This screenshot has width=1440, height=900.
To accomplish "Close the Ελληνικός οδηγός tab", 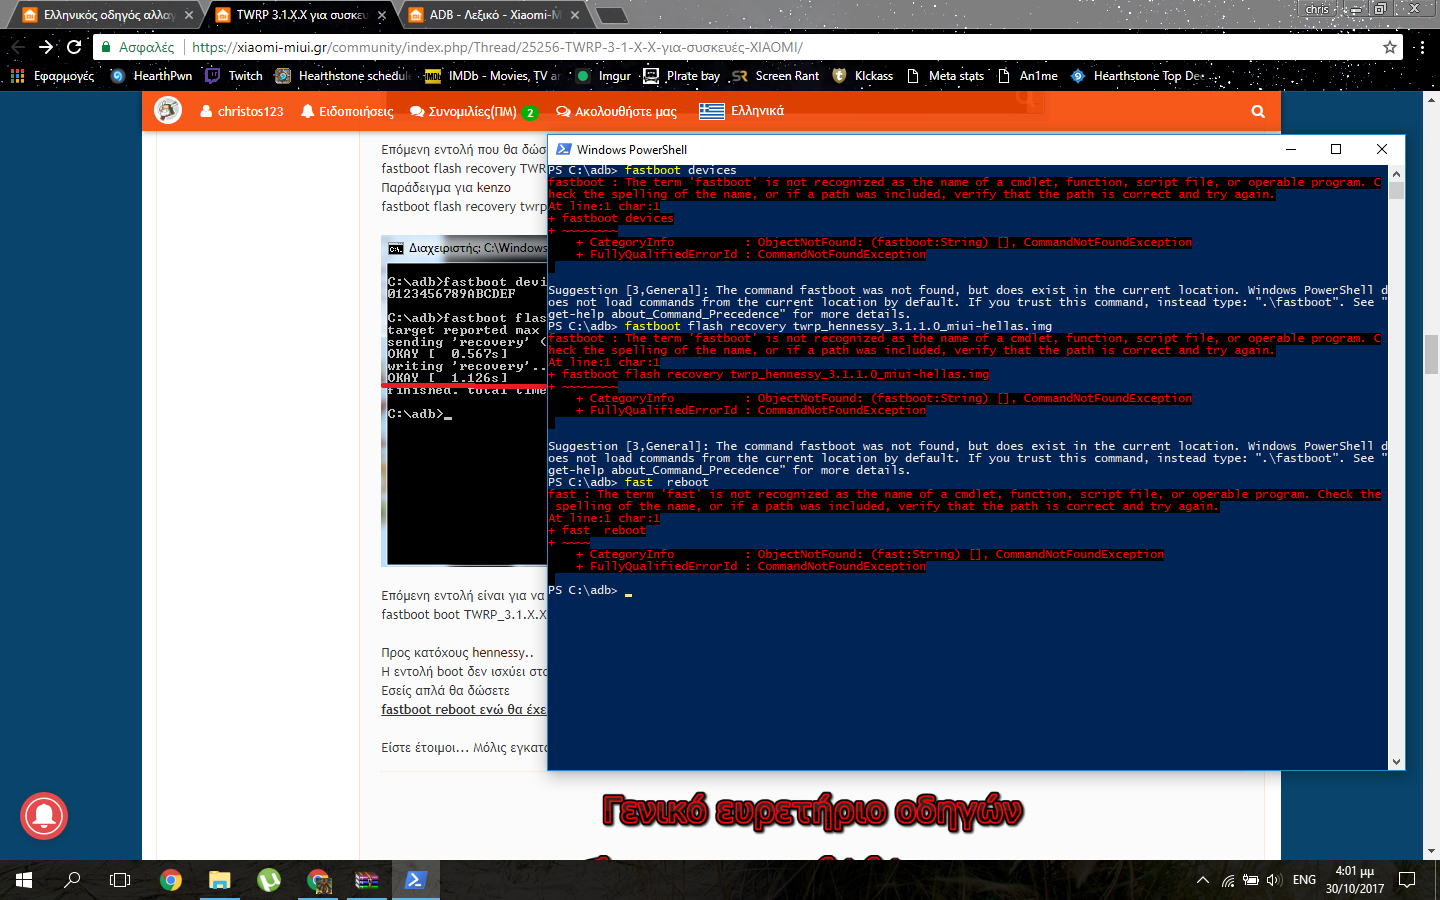I will pos(189,15).
